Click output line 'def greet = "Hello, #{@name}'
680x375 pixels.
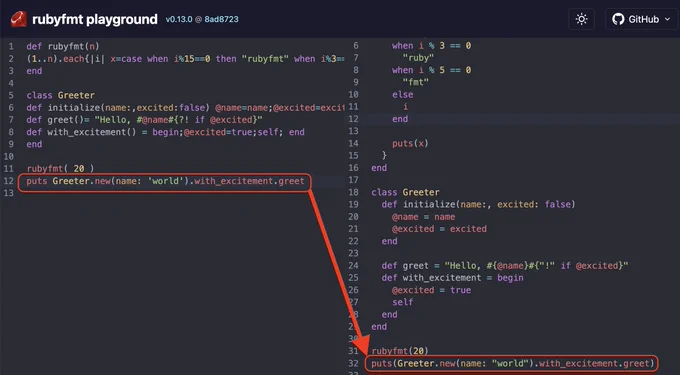coord(505,265)
